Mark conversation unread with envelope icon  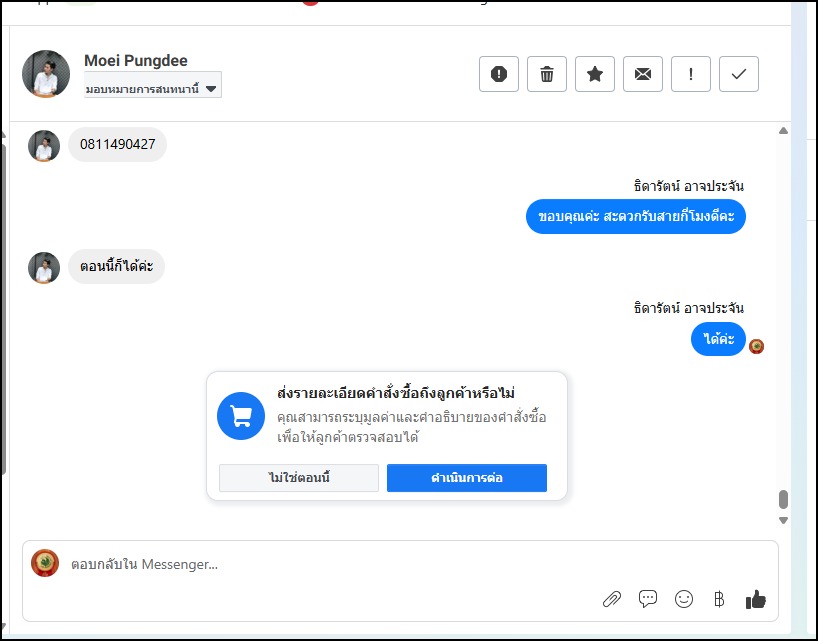point(643,74)
